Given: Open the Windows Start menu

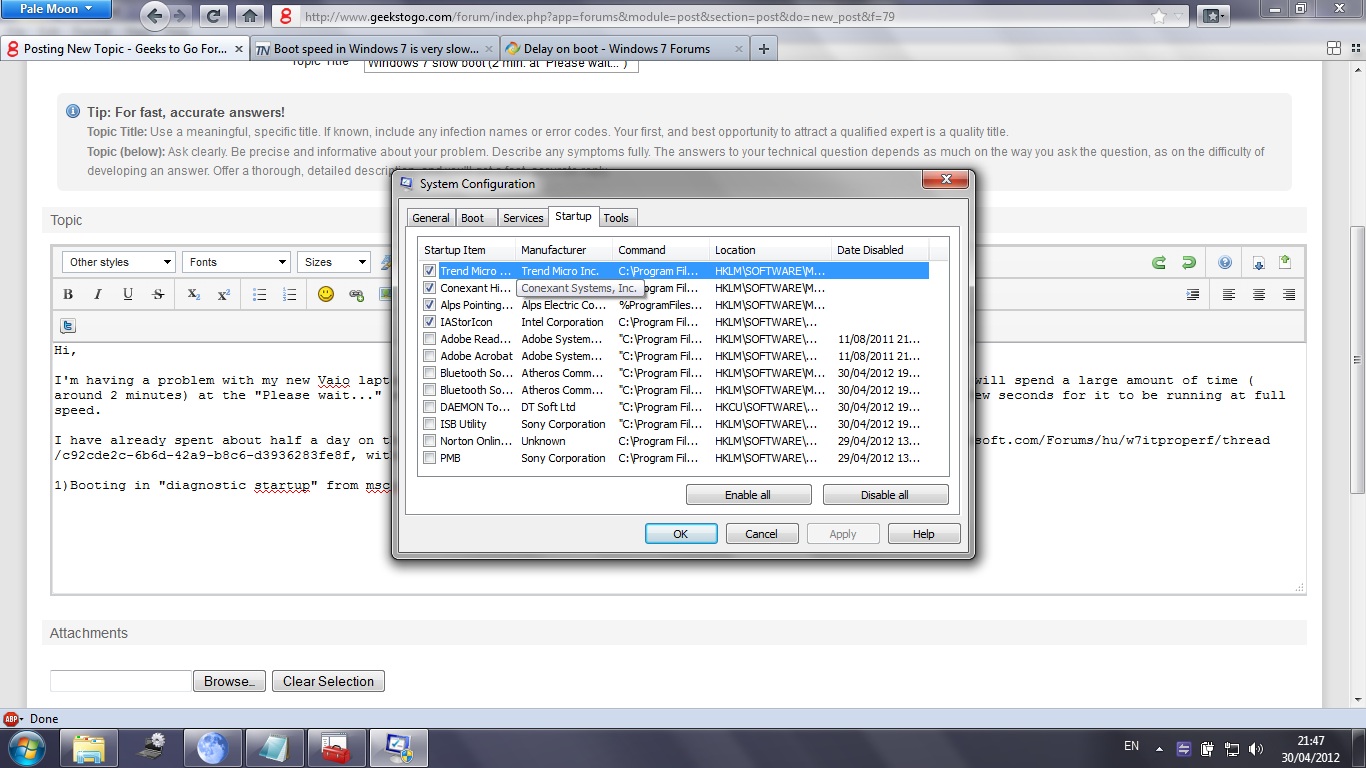Looking at the screenshot, I should (x=26, y=747).
